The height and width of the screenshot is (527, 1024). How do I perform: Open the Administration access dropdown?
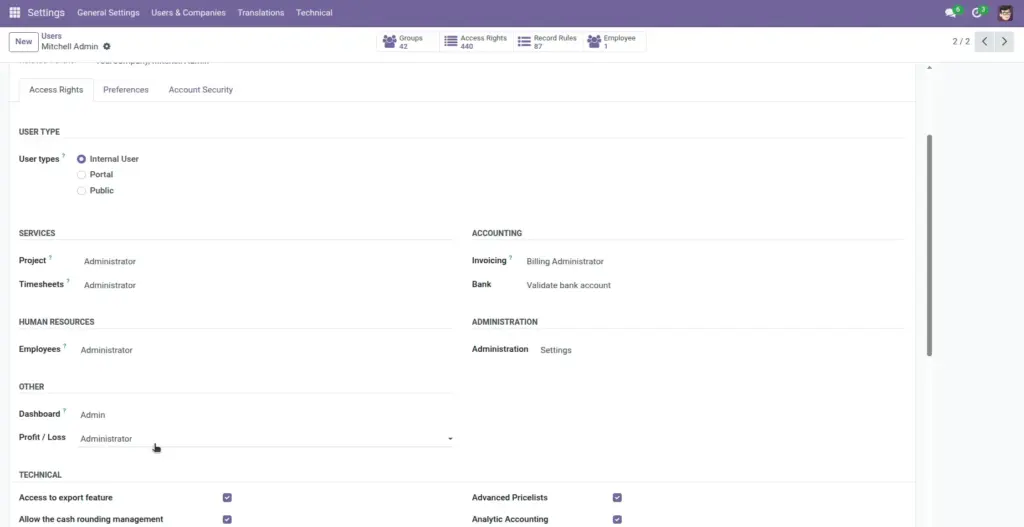coord(721,350)
